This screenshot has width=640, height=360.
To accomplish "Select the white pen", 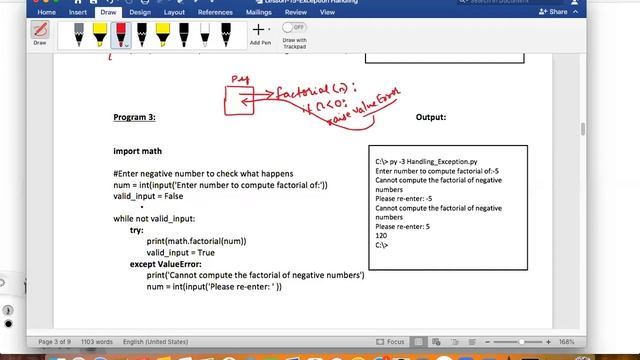I will [x=205, y=34].
